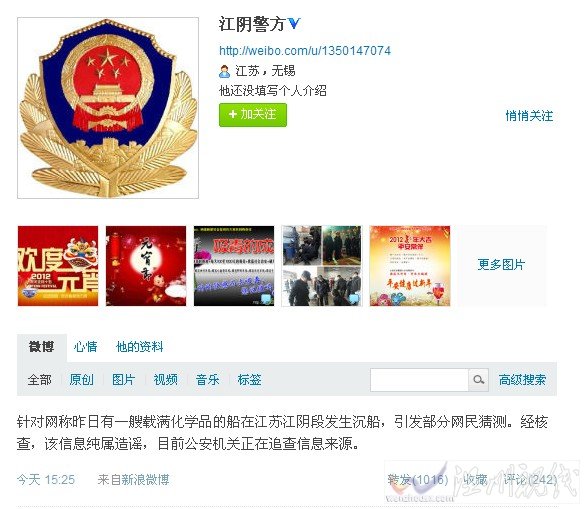Switch to the 心情 tab

[x=85, y=347]
